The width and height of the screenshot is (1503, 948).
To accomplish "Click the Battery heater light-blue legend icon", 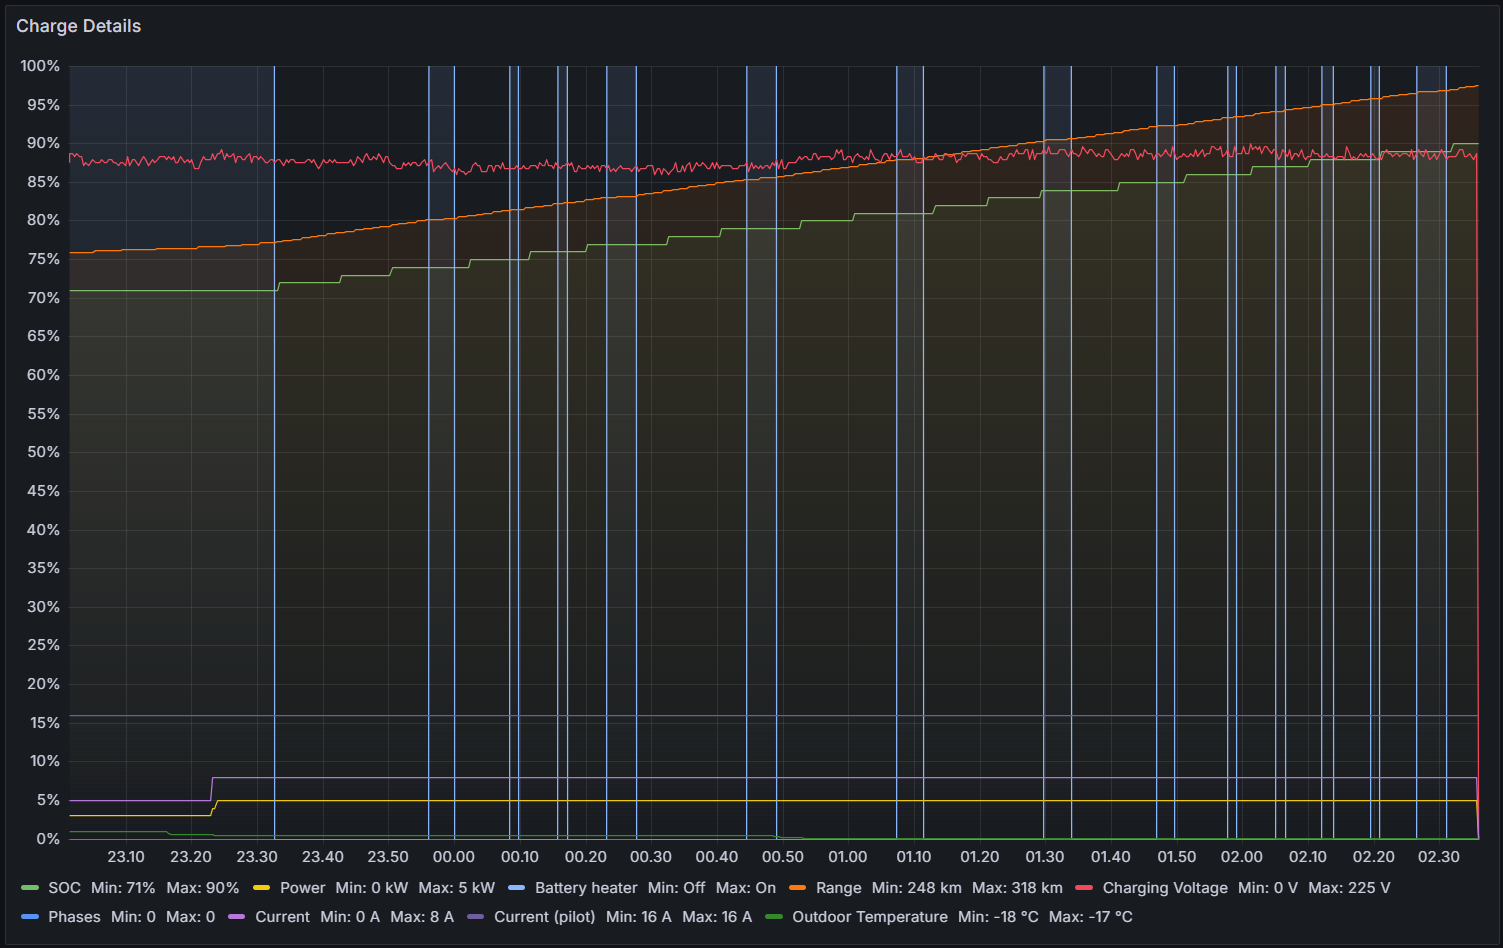I will (516, 888).
